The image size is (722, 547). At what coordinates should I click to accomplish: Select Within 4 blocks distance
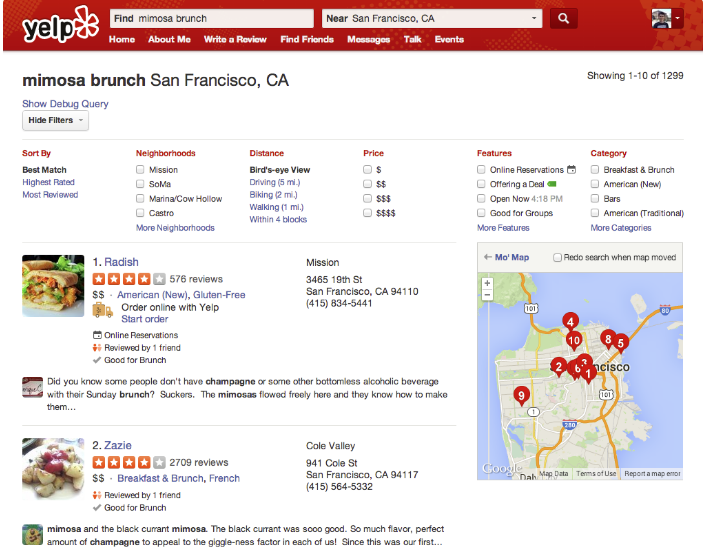click(278, 220)
